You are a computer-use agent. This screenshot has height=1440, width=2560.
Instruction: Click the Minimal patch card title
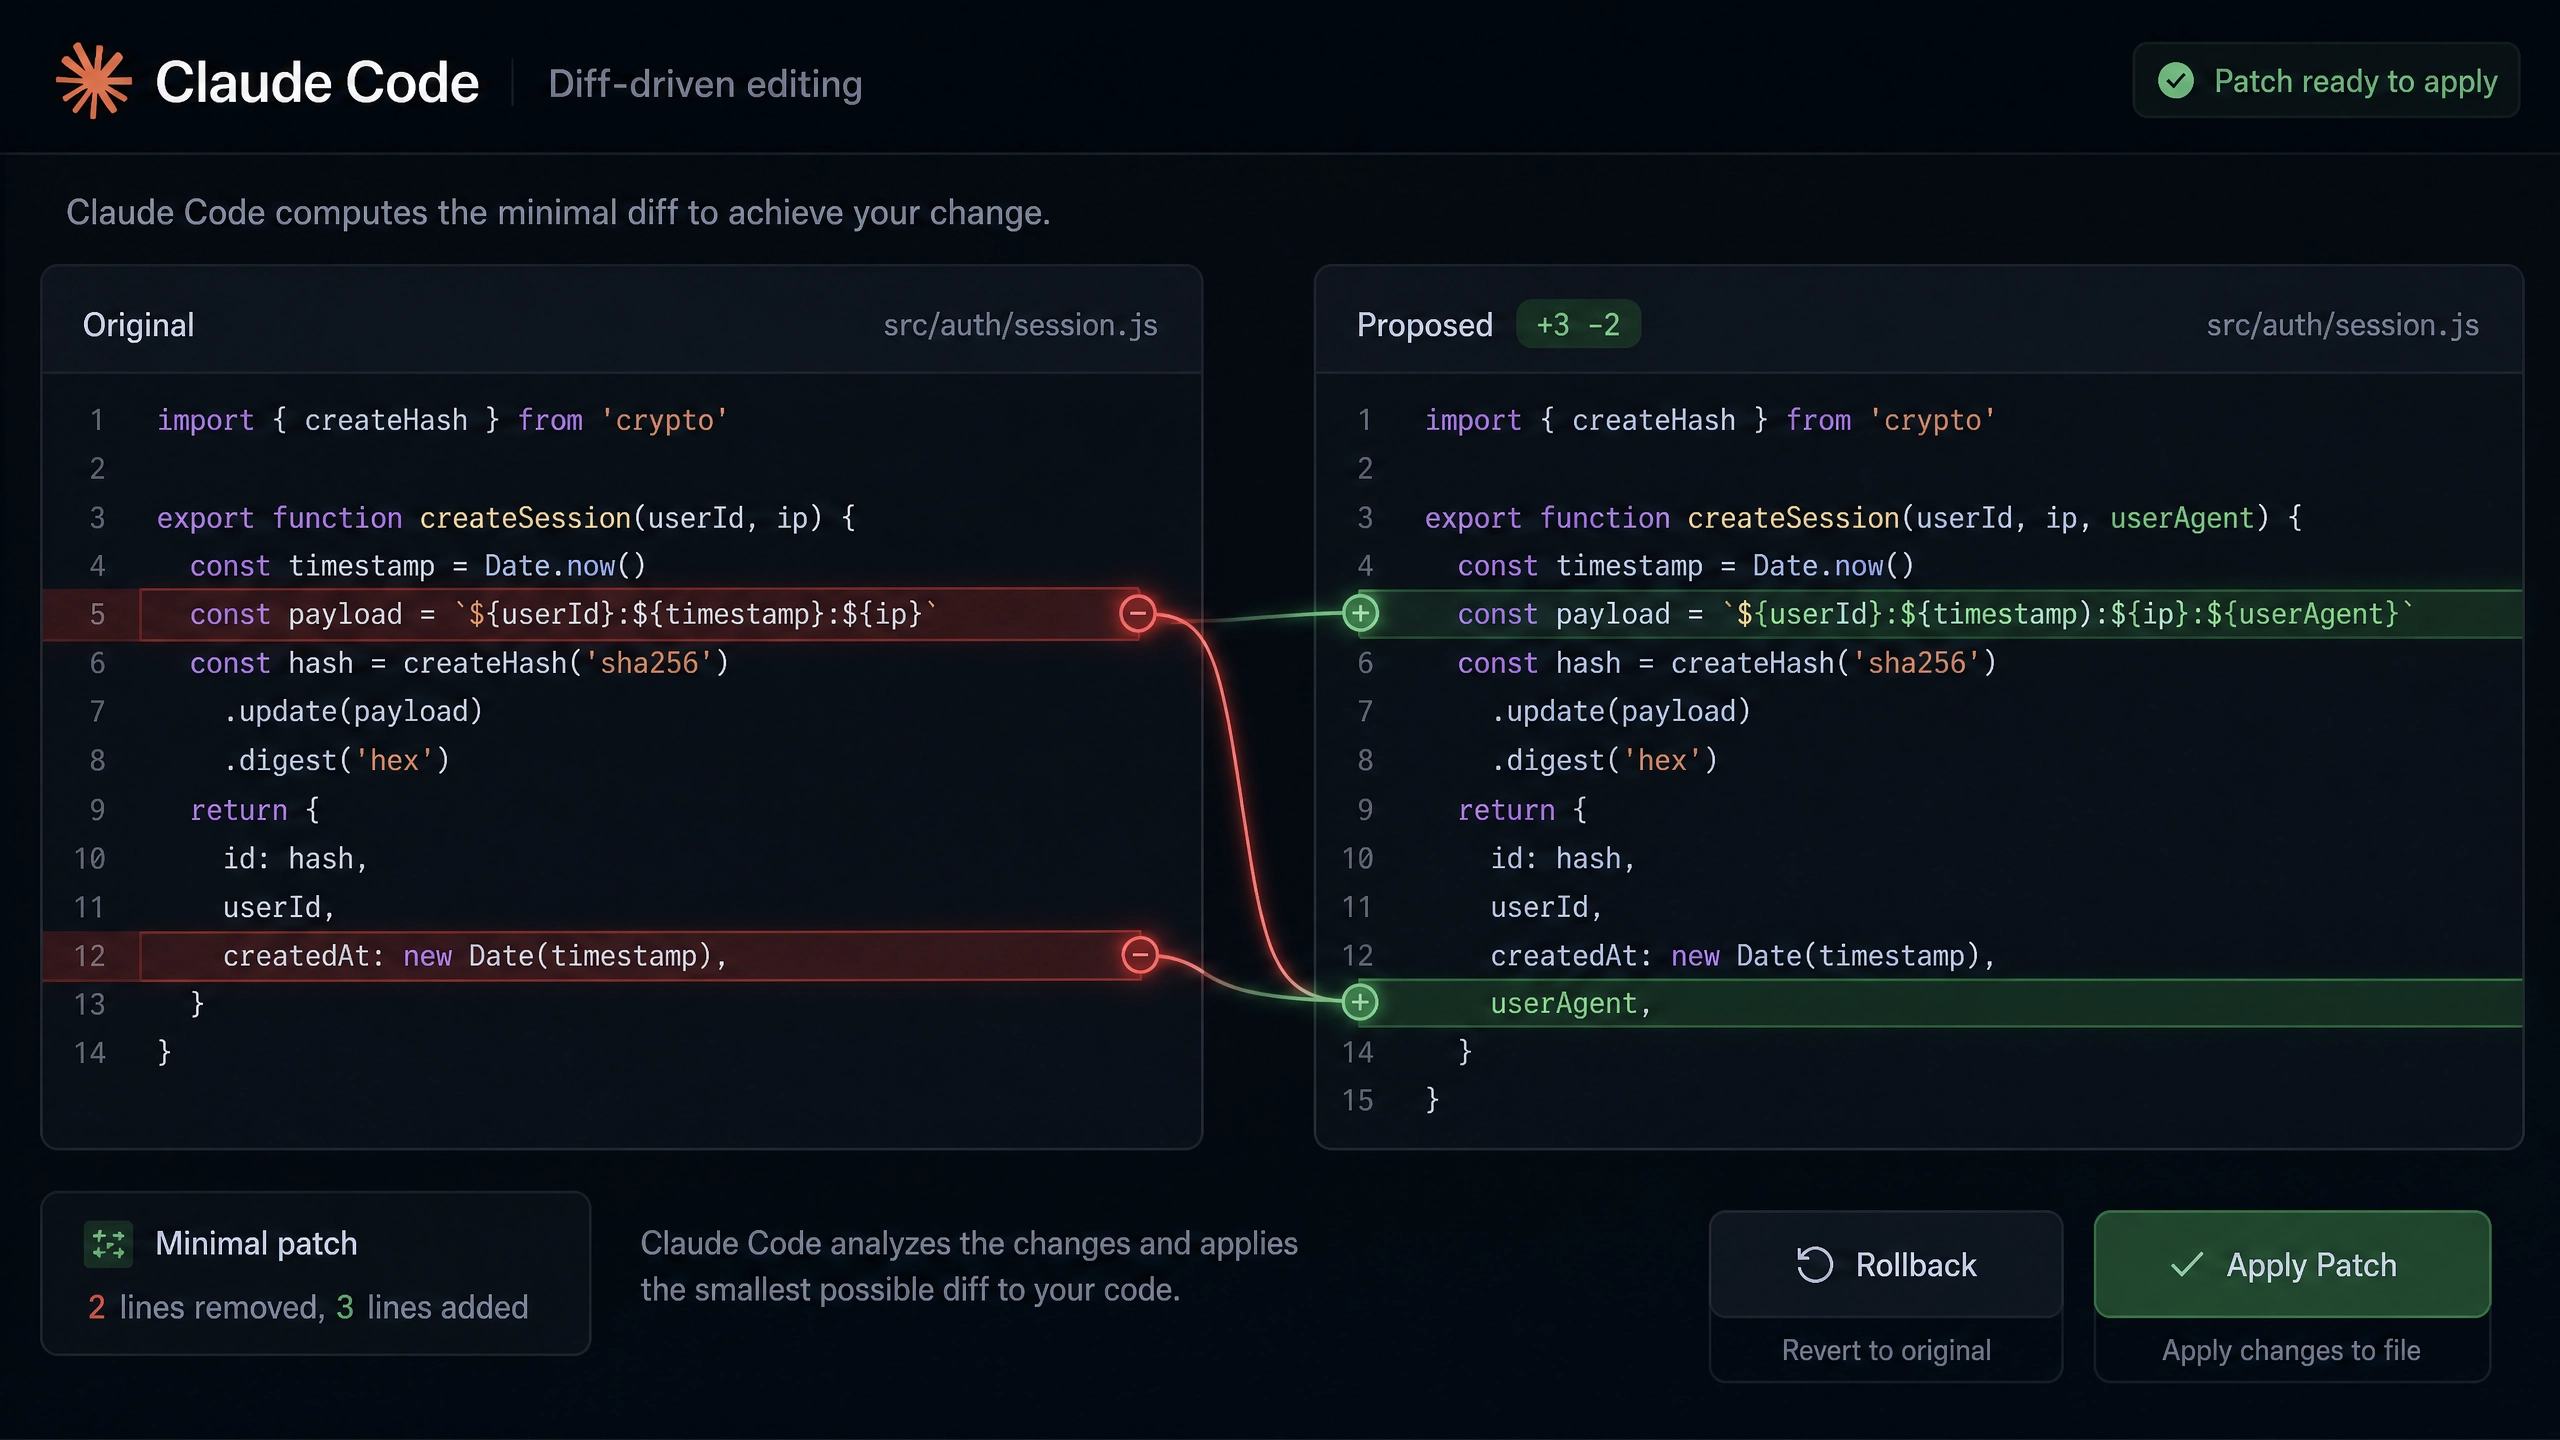(x=256, y=1244)
